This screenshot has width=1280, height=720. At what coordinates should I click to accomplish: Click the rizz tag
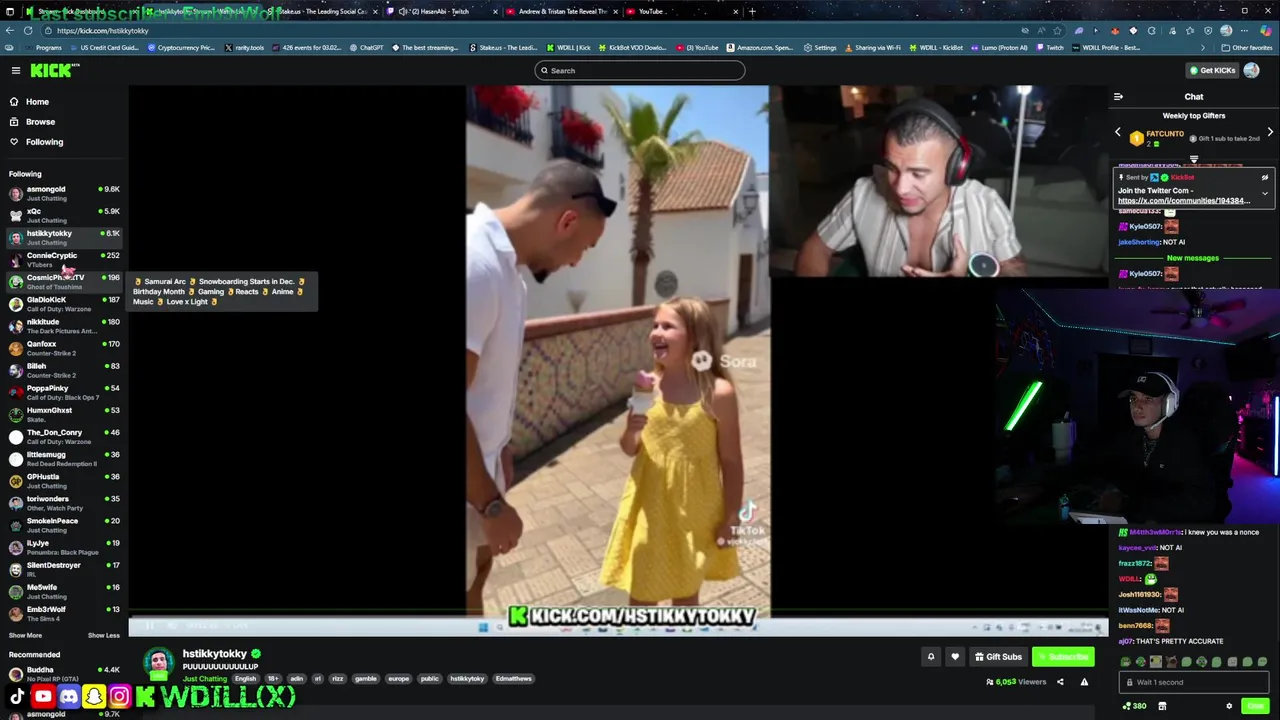[x=337, y=678]
